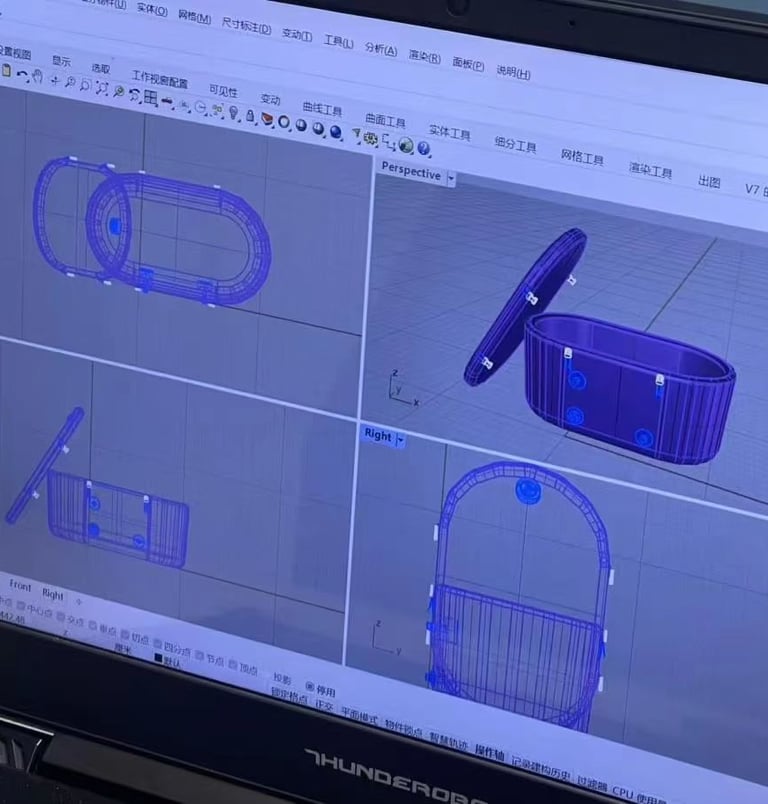The width and height of the screenshot is (768, 804).
Task: Toggle 正交 ortho mode in status bar
Action: [x=324, y=705]
